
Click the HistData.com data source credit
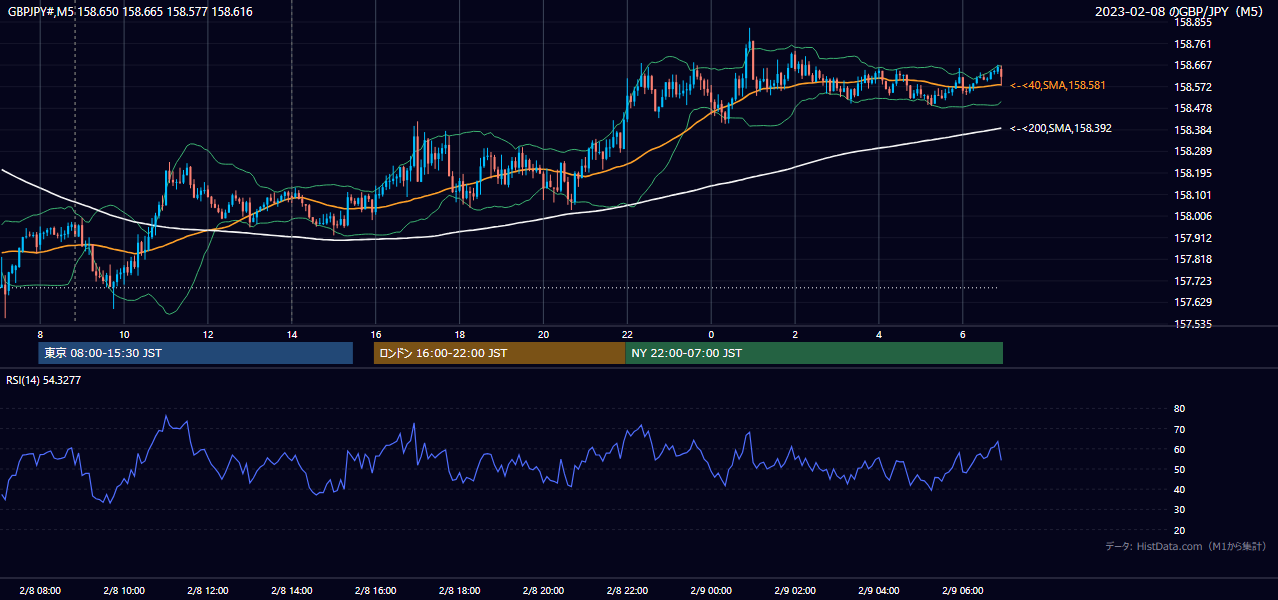point(1186,547)
